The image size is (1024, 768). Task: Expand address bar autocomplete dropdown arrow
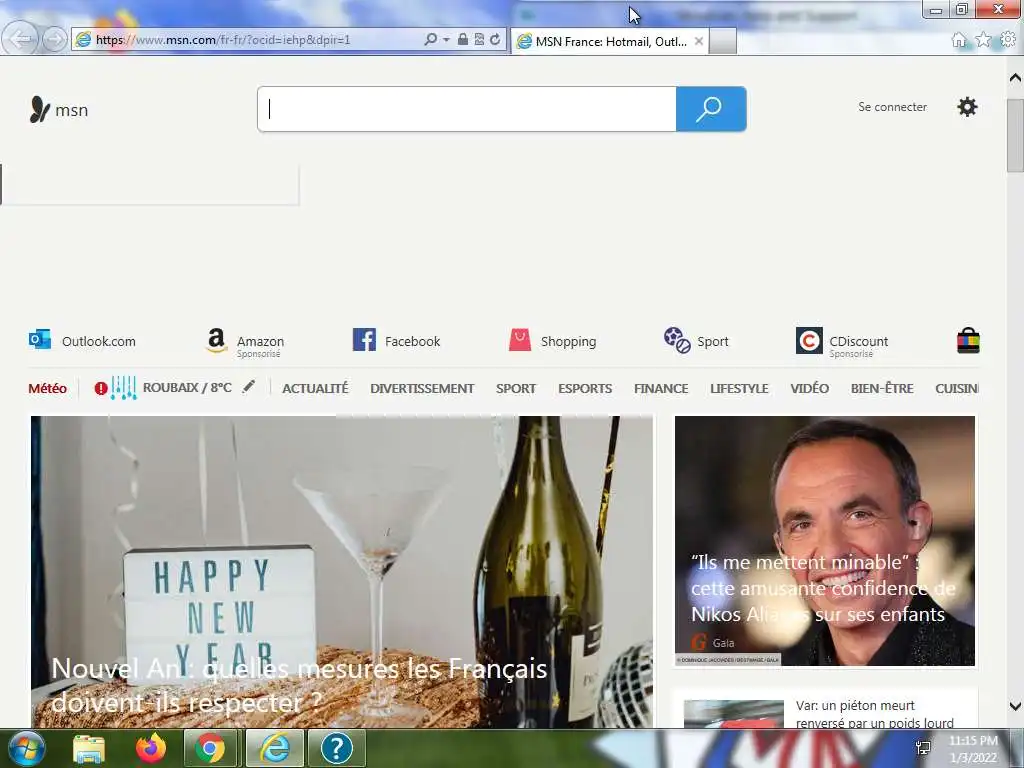point(446,39)
